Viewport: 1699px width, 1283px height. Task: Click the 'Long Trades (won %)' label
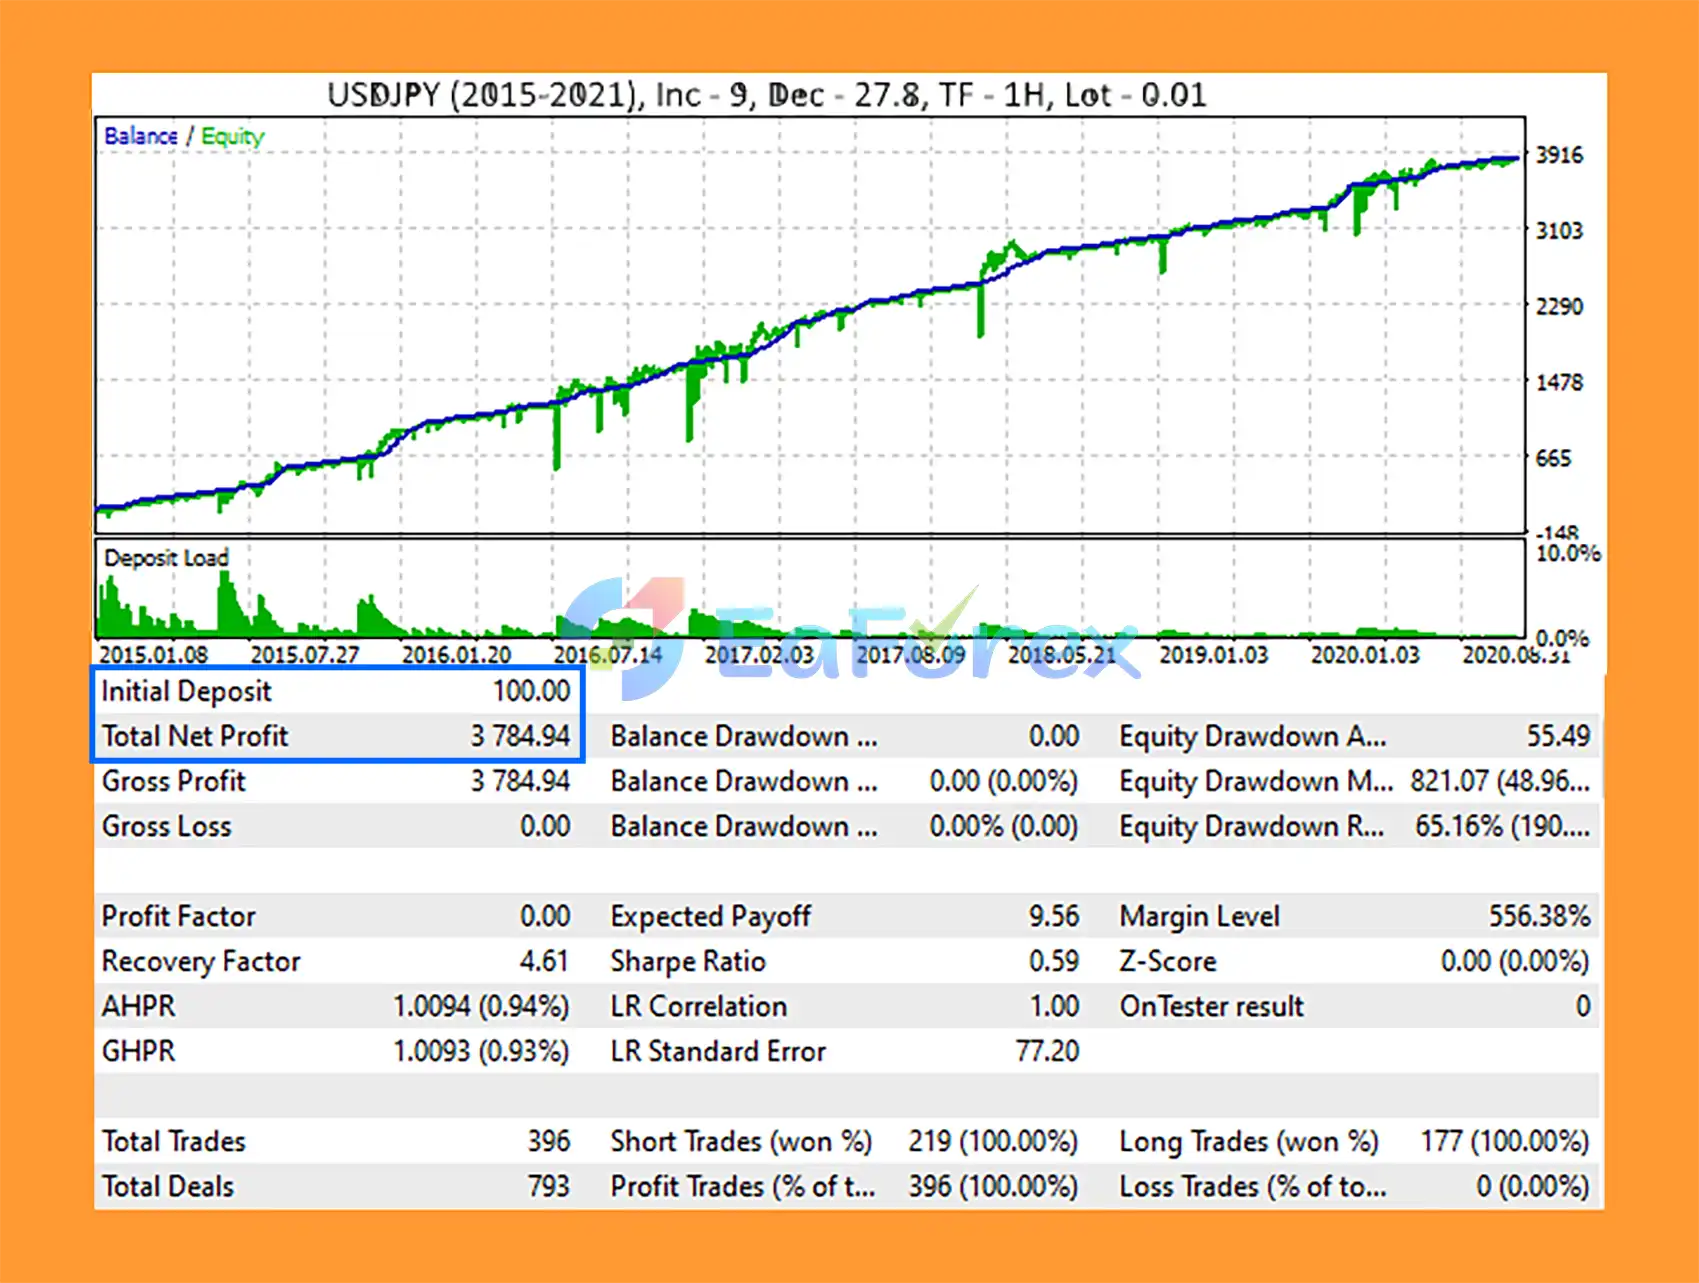1249,1141
